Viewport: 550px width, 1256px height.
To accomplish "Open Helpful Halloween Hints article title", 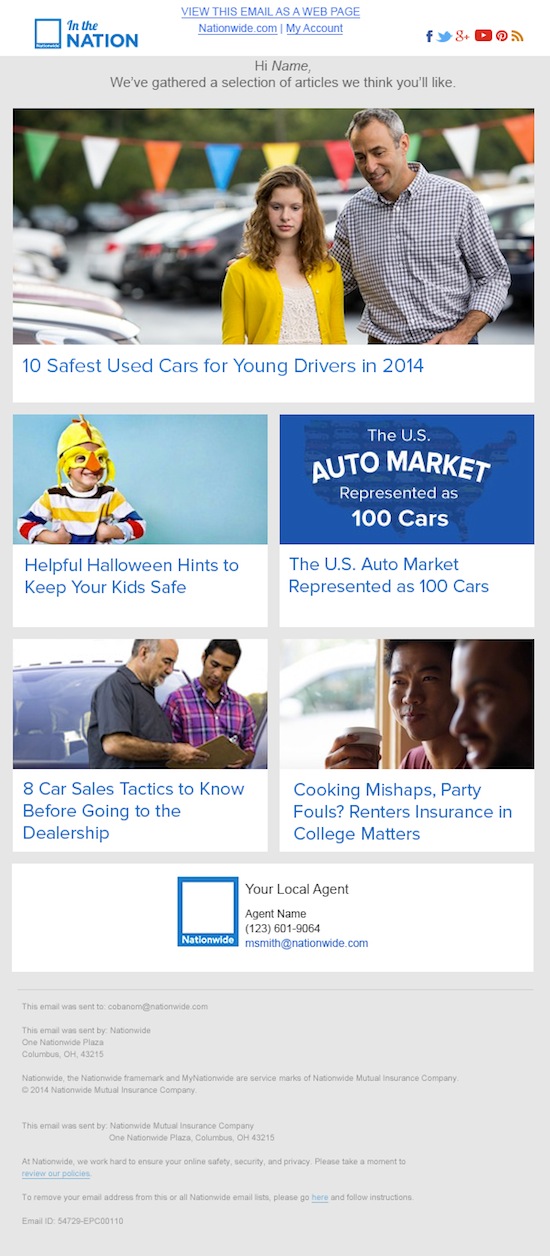I will pyautogui.click(x=131, y=576).
